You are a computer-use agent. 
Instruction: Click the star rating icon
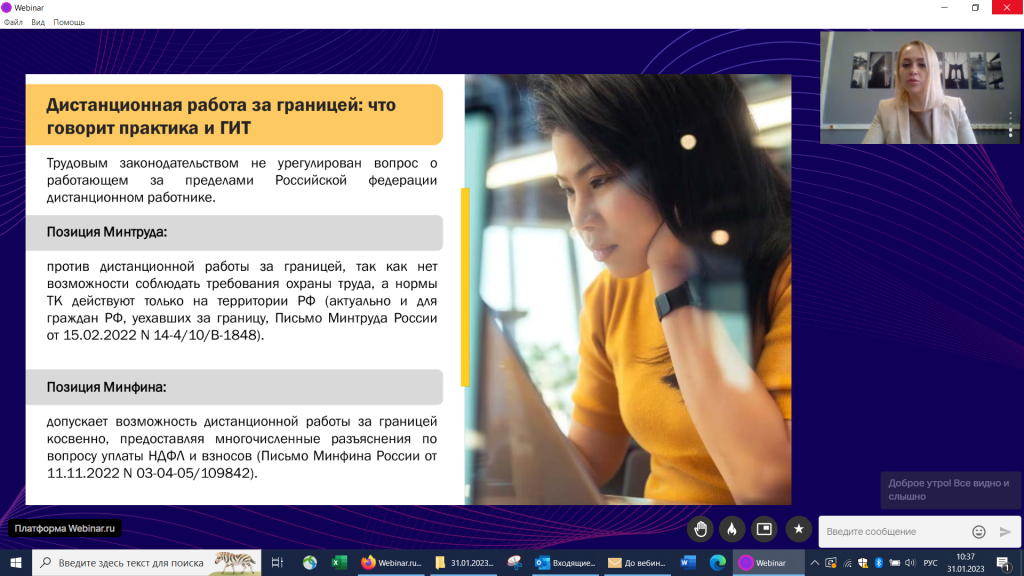pyautogui.click(x=797, y=529)
